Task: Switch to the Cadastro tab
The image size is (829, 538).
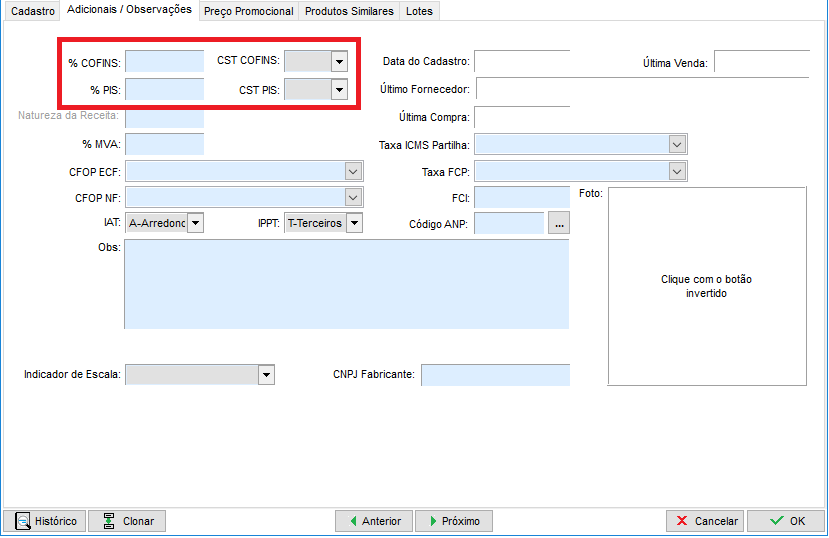Action: [x=32, y=11]
